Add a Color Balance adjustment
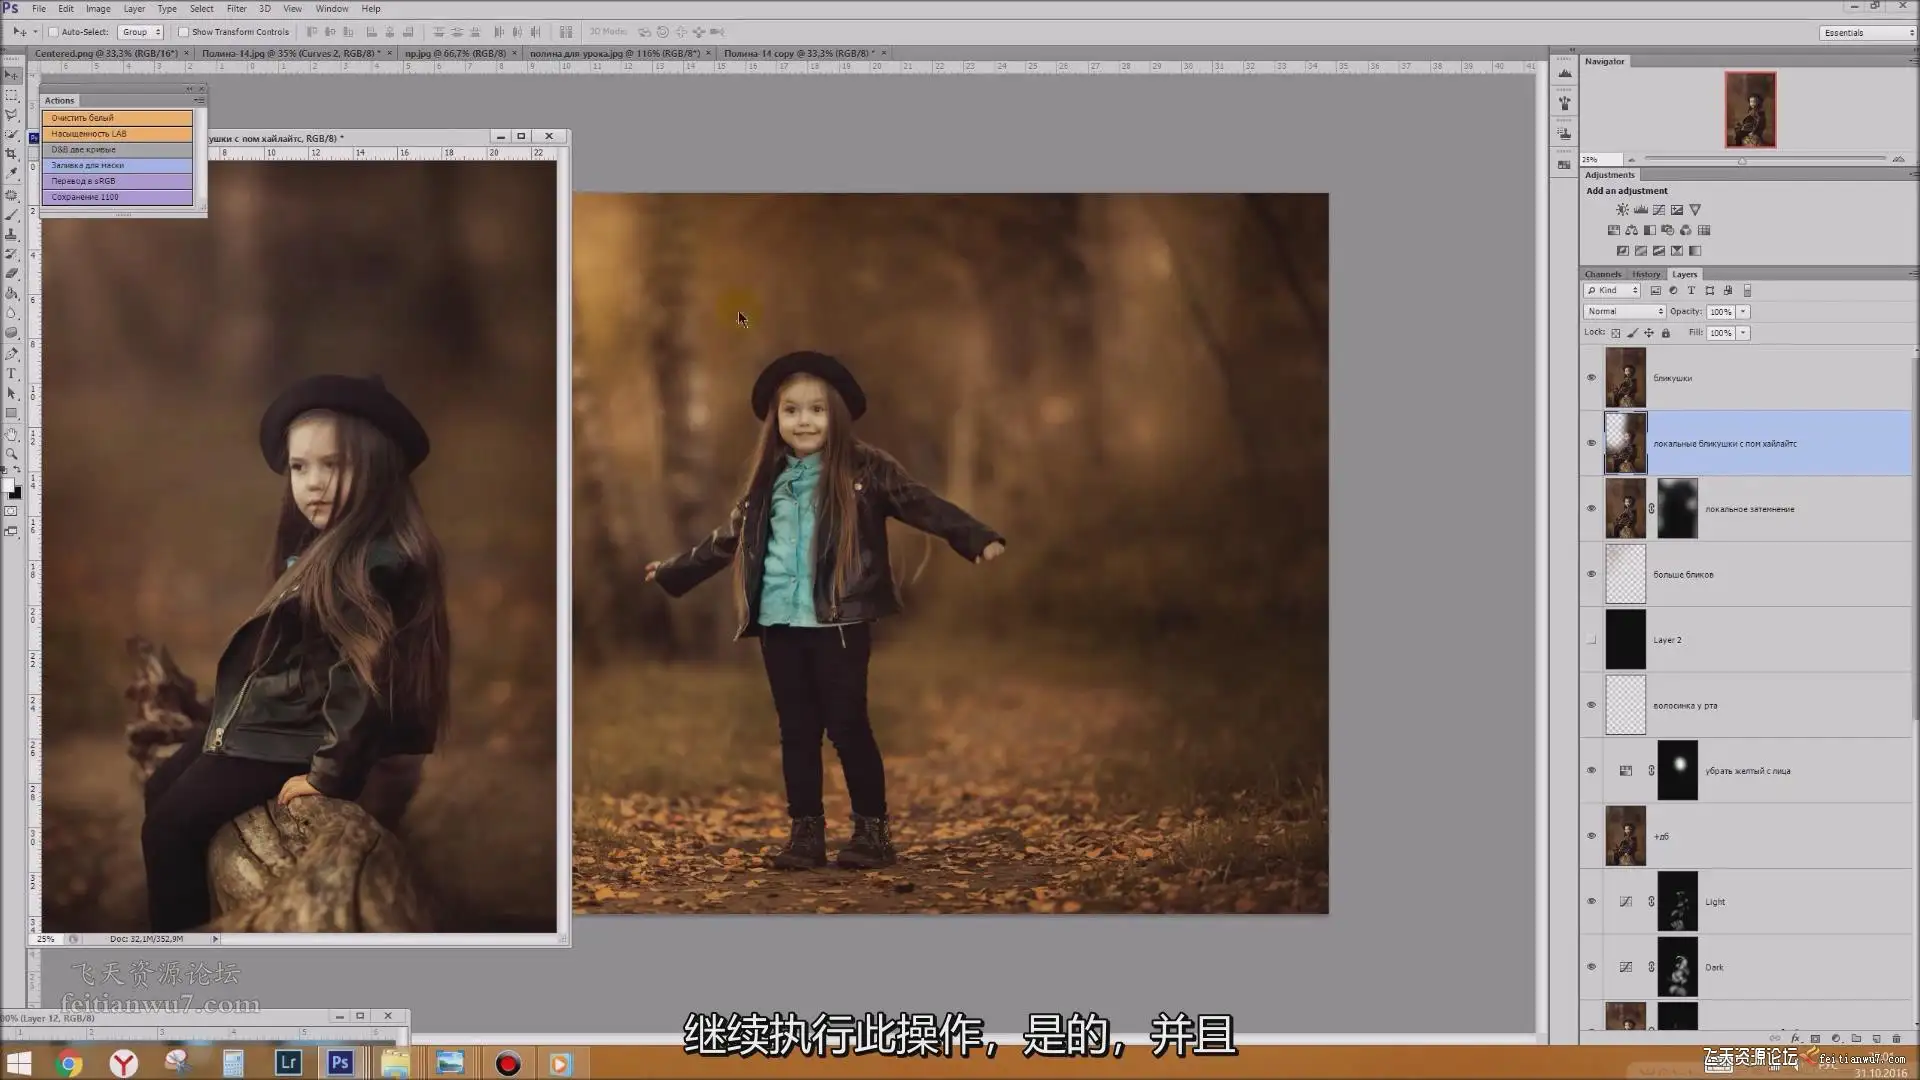1920x1080 pixels. 1631,230
